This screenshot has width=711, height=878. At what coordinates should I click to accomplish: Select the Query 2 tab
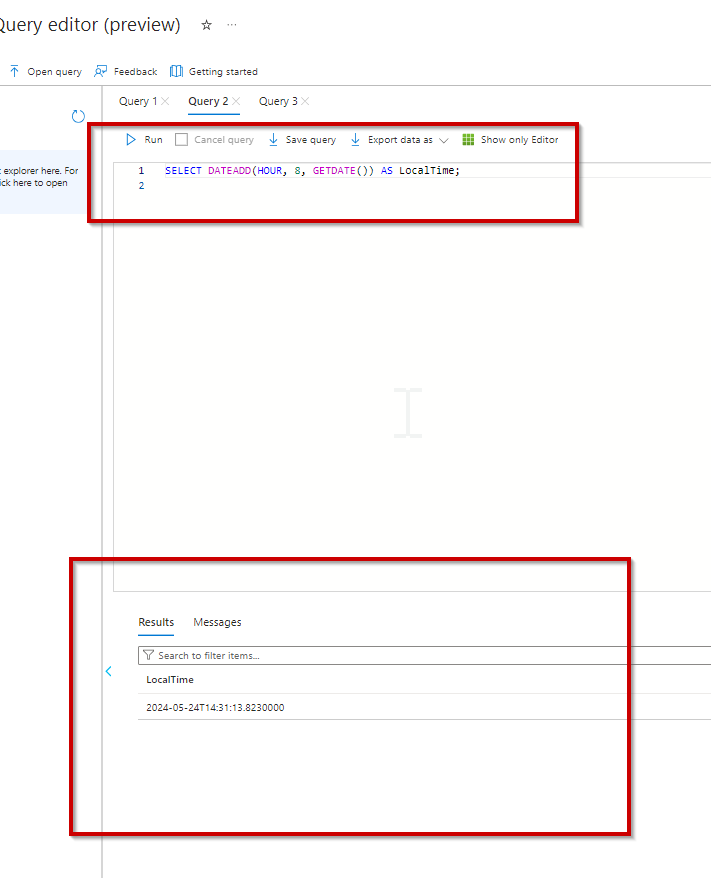pos(208,101)
